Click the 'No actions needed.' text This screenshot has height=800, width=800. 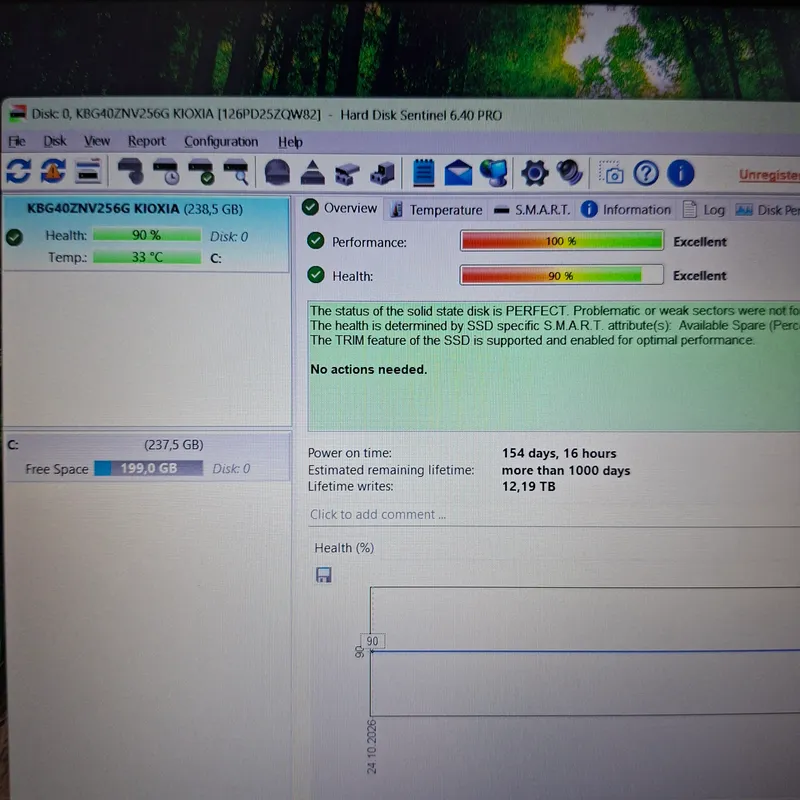368,369
